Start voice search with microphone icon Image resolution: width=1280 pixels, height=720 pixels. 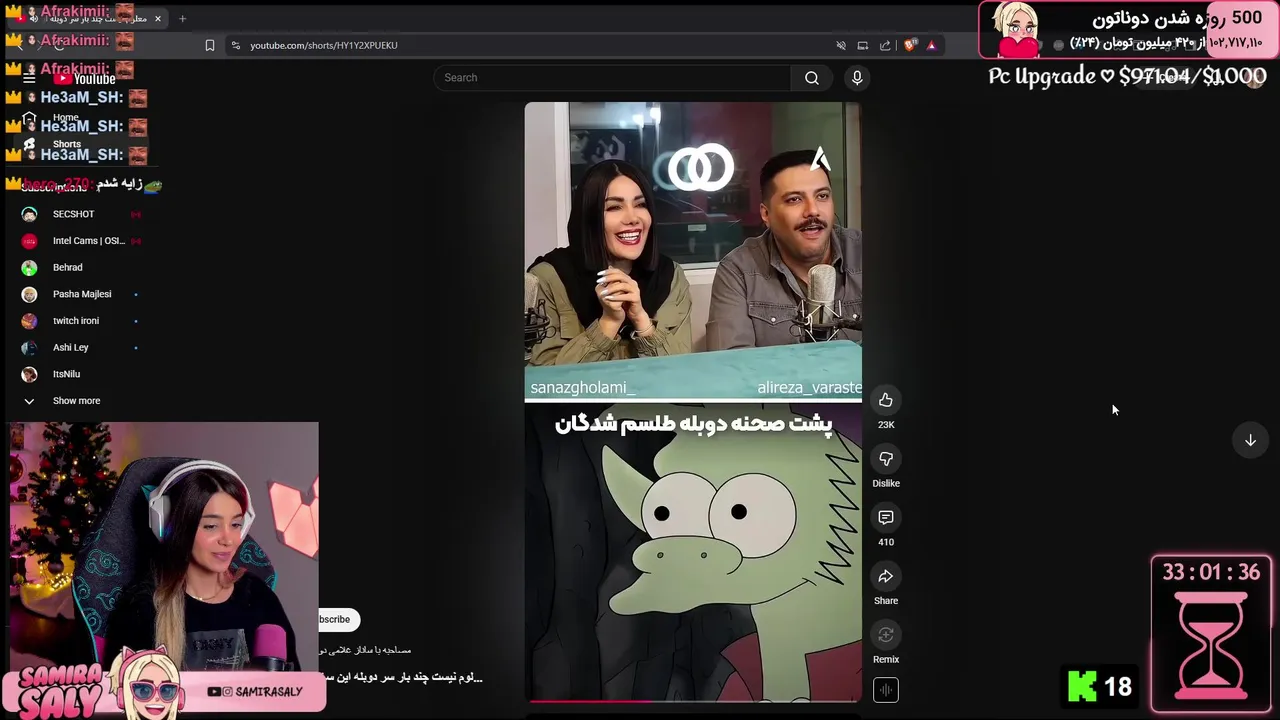pyautogui.click(x=857, y=78)
